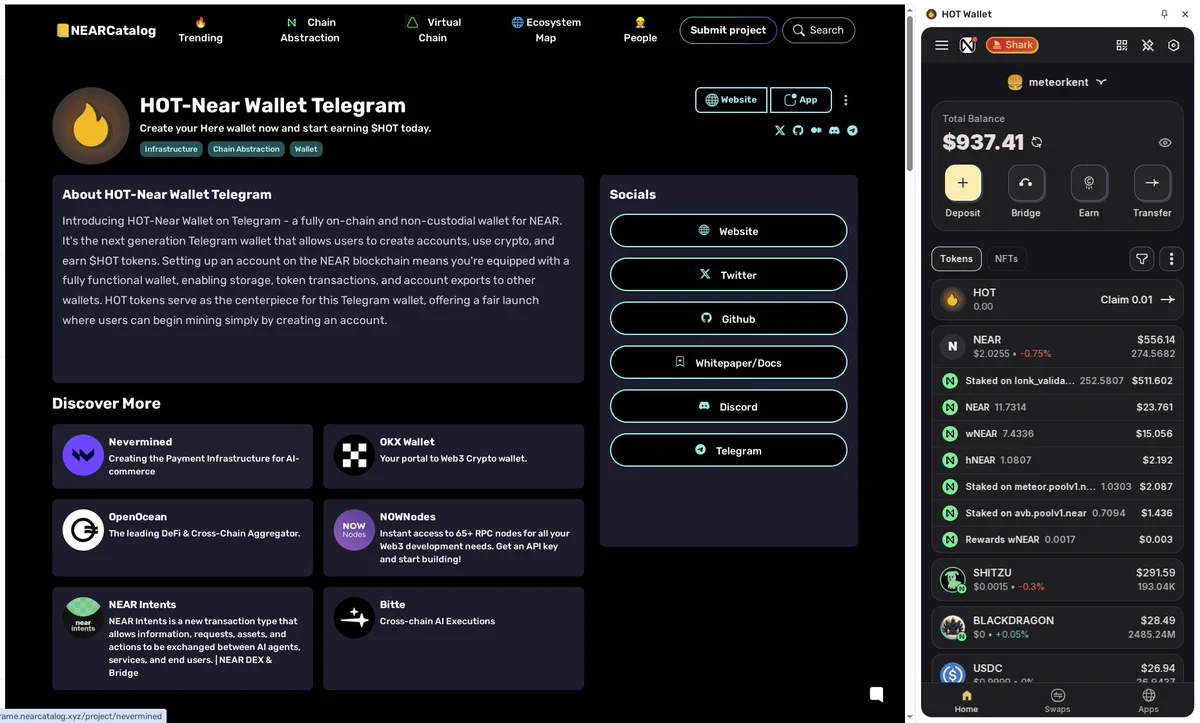Image resolution: width=1200 pixels, height=723 pixels.
Task: Open the NEAR token row
Action: [x=1058, y=346]
